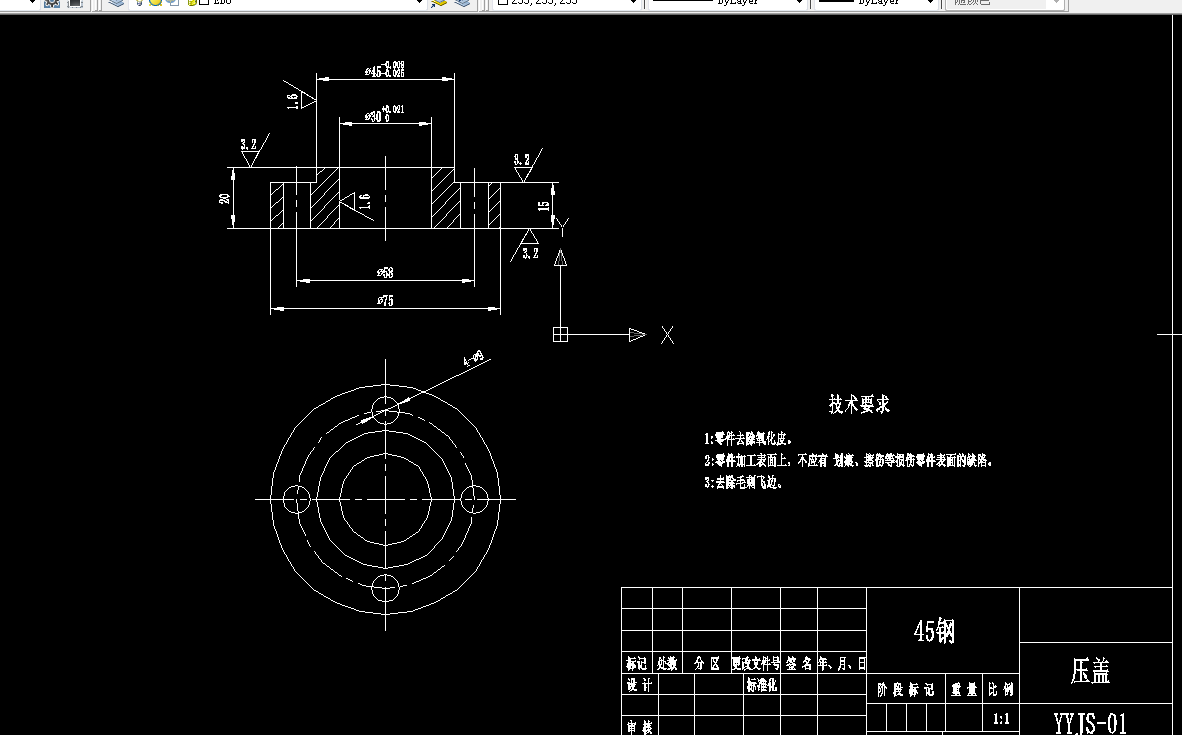Freeze layer EU6 via the sun icon
1182x735 pixels.
coord(157,3)
